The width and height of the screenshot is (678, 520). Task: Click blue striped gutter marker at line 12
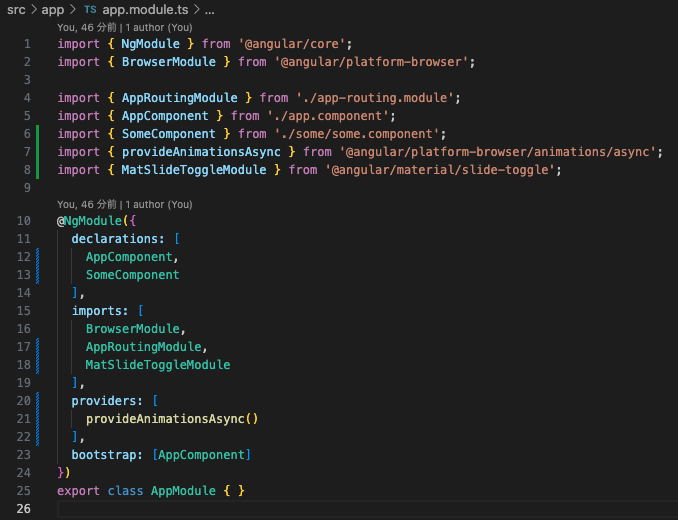(38, 256)
